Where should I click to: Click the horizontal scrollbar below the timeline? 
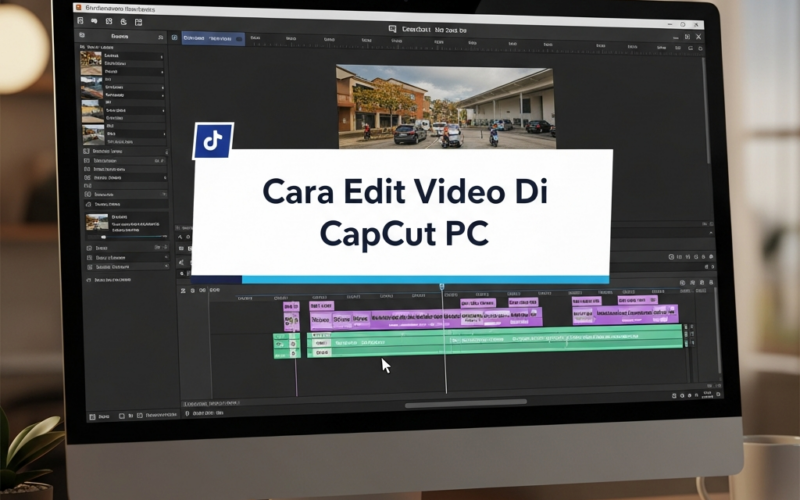point(465,403)
